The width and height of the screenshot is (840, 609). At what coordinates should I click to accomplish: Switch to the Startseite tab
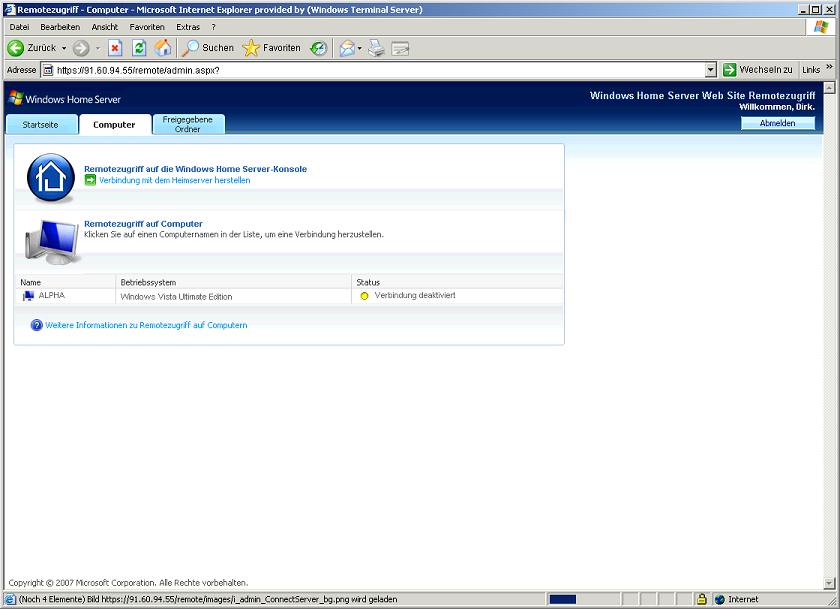pyautogui.click(x=41, y=125)
